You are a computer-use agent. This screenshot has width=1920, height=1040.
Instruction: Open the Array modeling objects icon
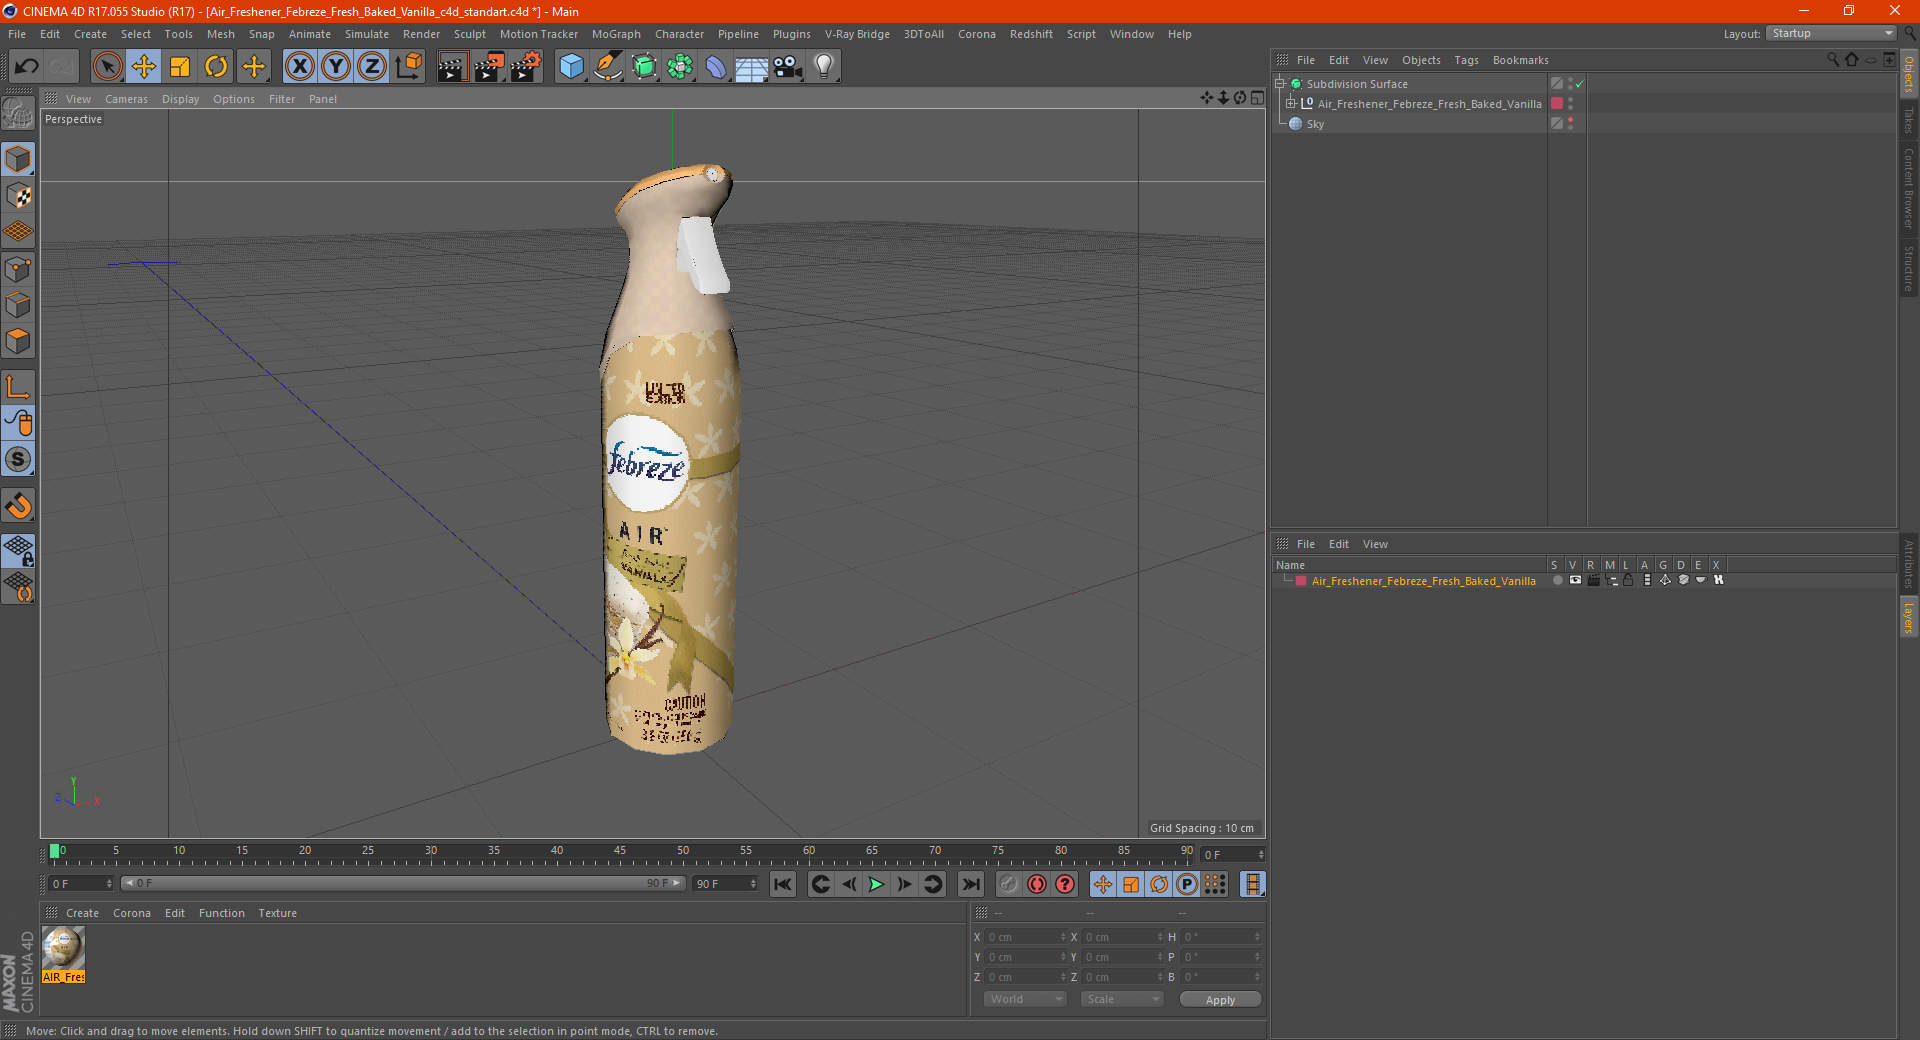click(x=680, y=67)
